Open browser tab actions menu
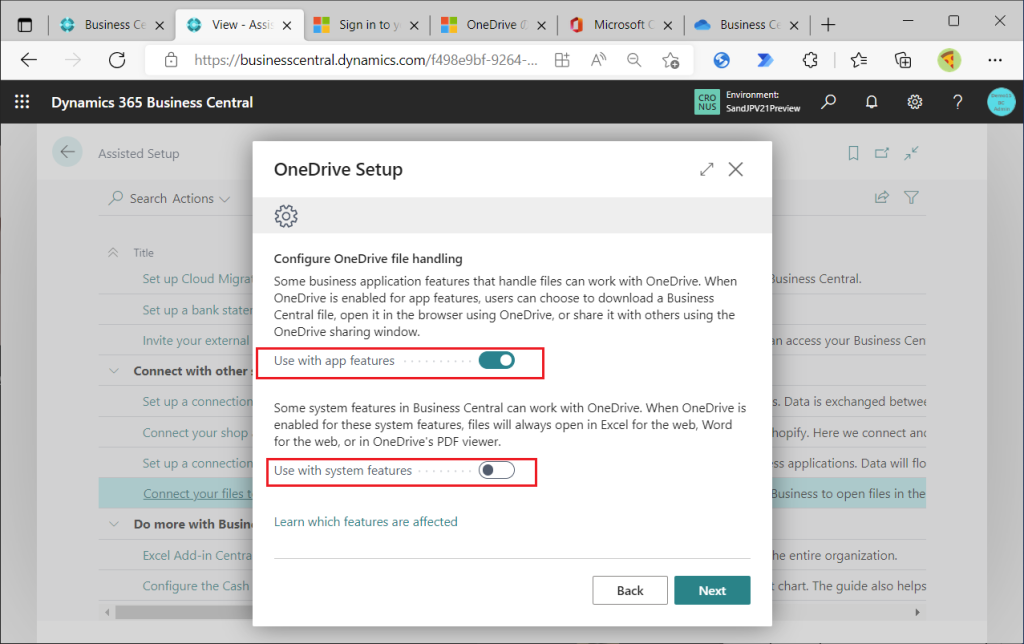The image size is (1024, 644). point(24,25)
